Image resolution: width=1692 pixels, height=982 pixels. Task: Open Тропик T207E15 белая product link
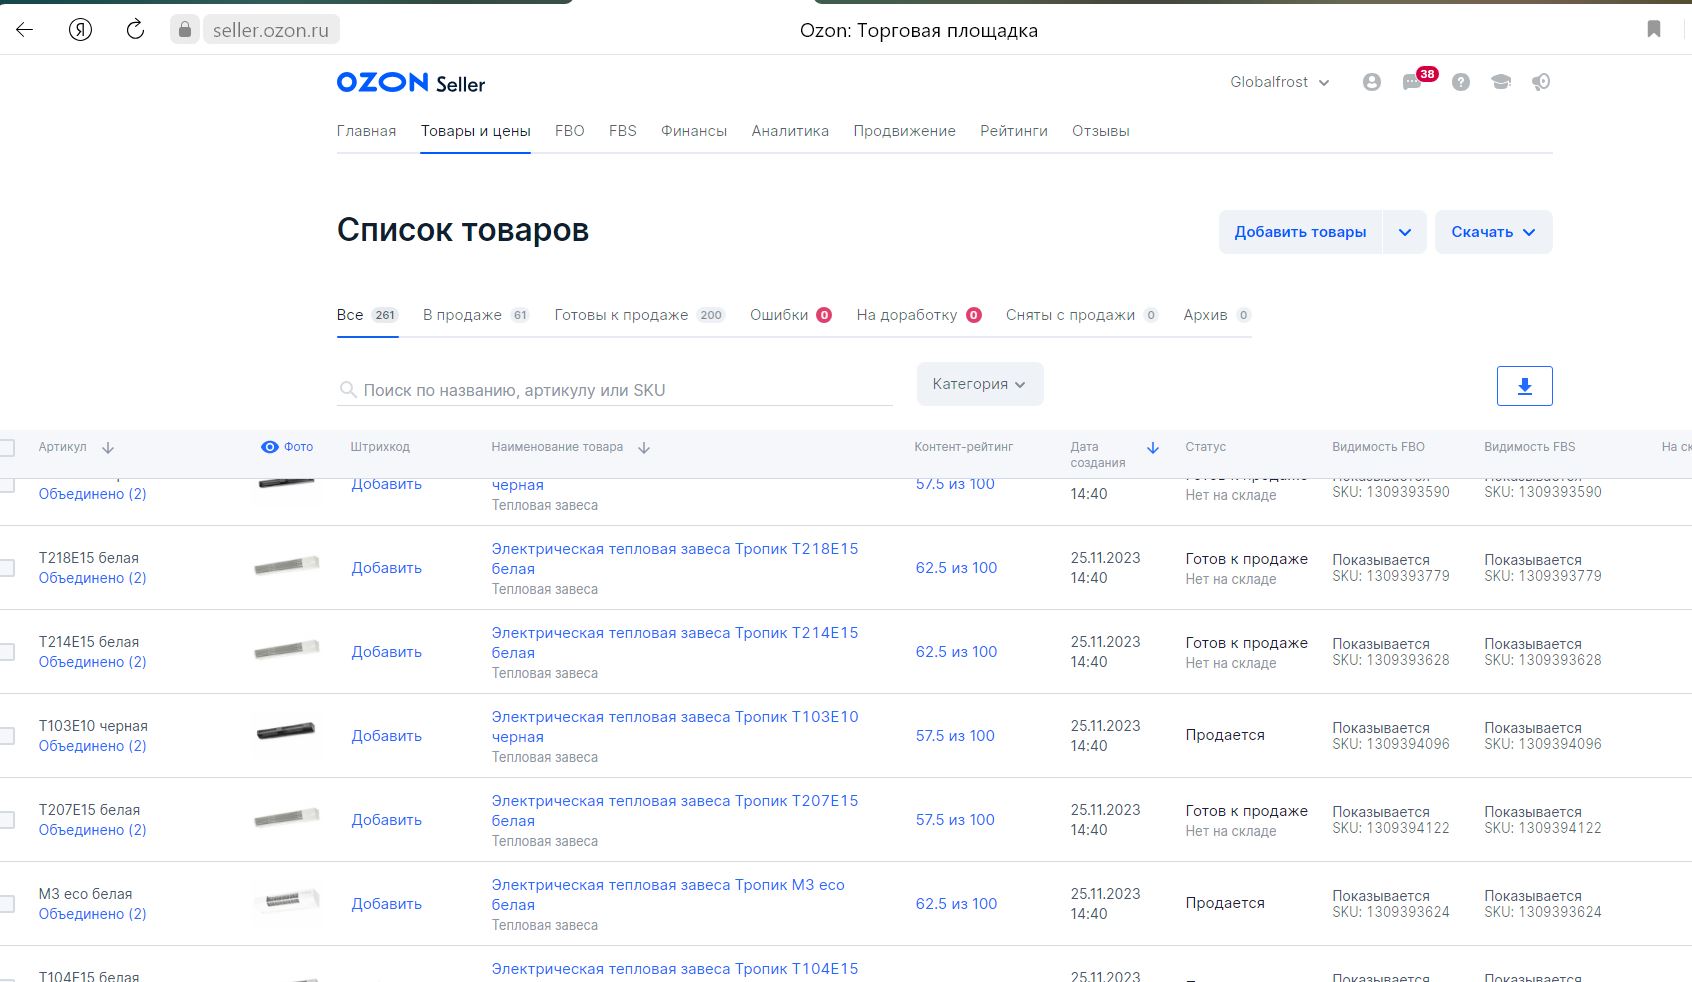coord(675,811)
